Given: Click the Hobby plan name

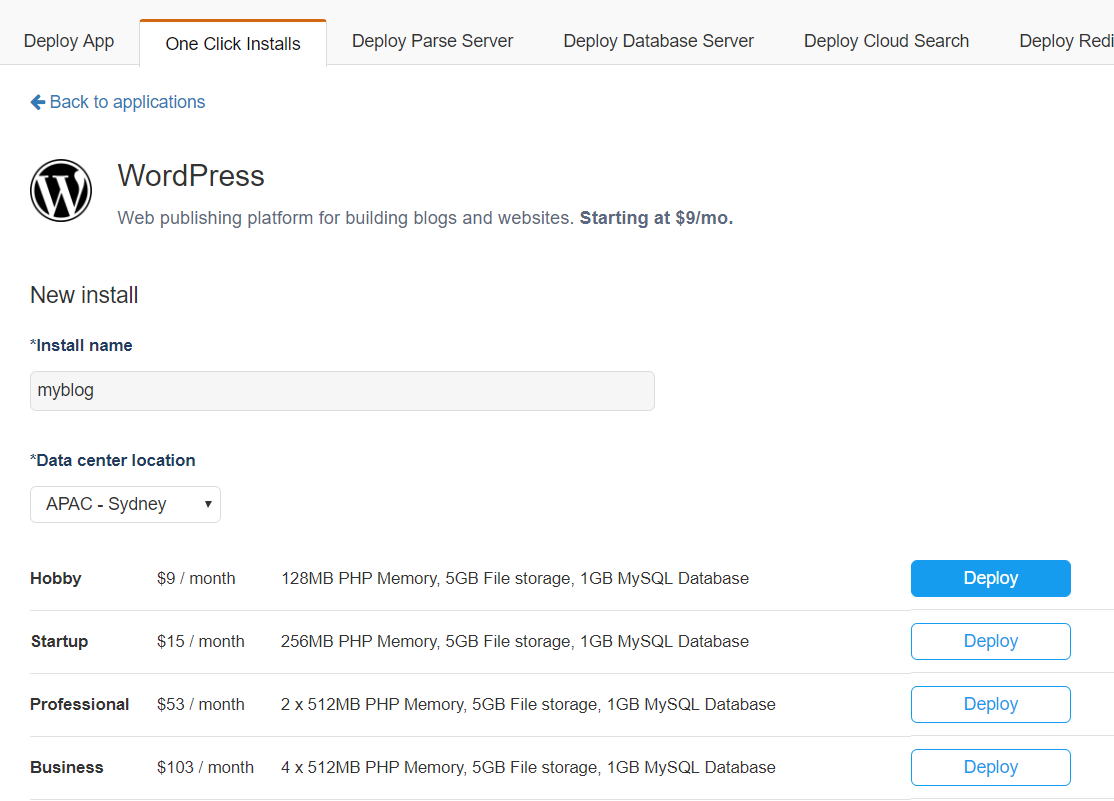Looking at the screenshot, I should click(55, 579).
